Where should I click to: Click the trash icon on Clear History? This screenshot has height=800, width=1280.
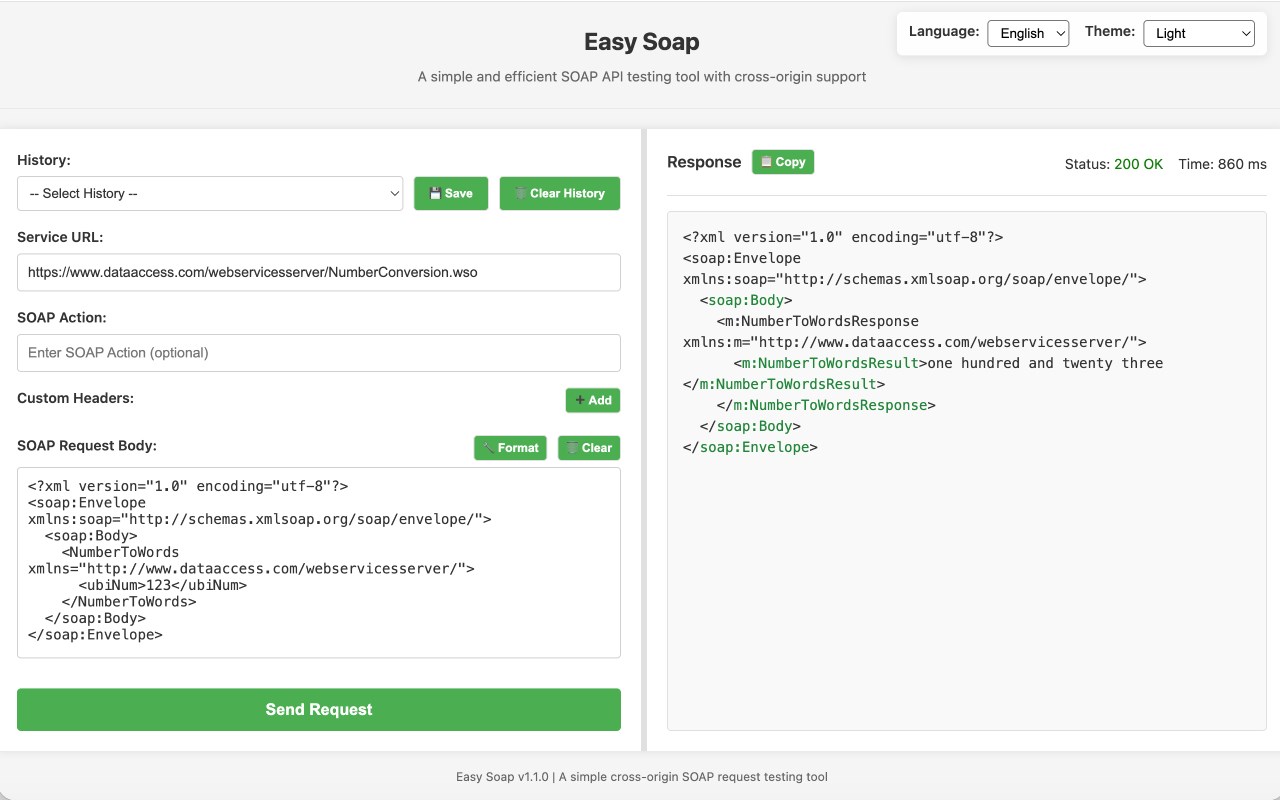[520, 193]
